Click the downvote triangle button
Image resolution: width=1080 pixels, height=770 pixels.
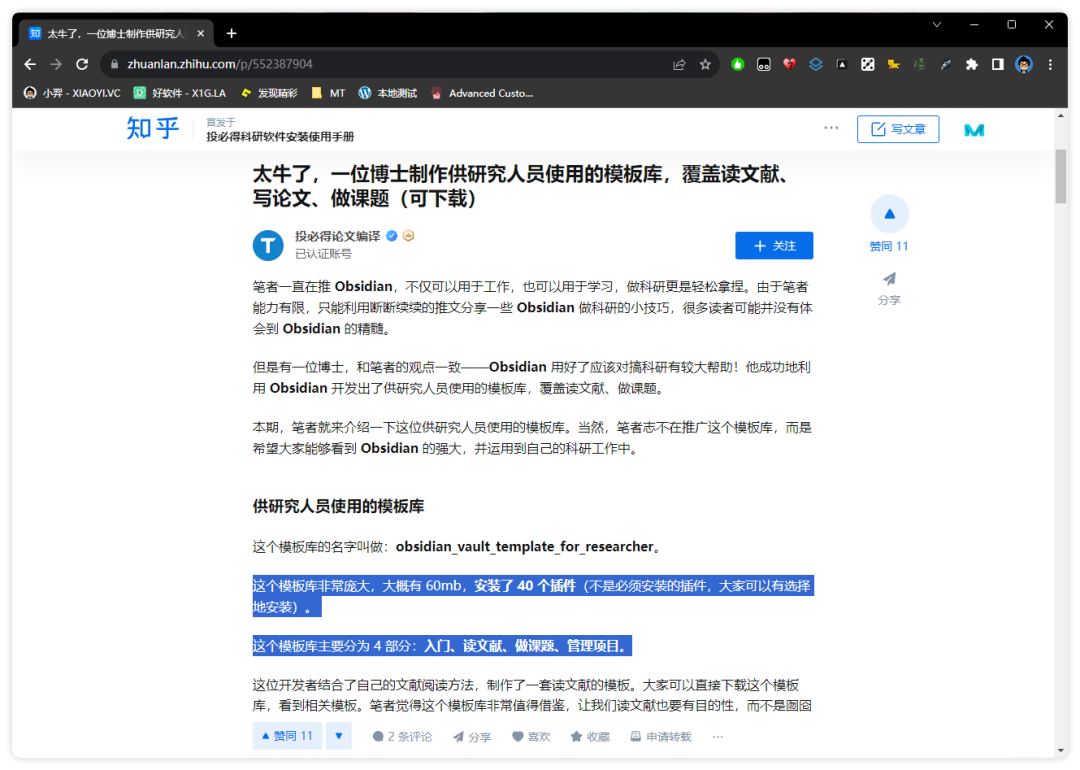pyautogui.click(x=339, y=736)
